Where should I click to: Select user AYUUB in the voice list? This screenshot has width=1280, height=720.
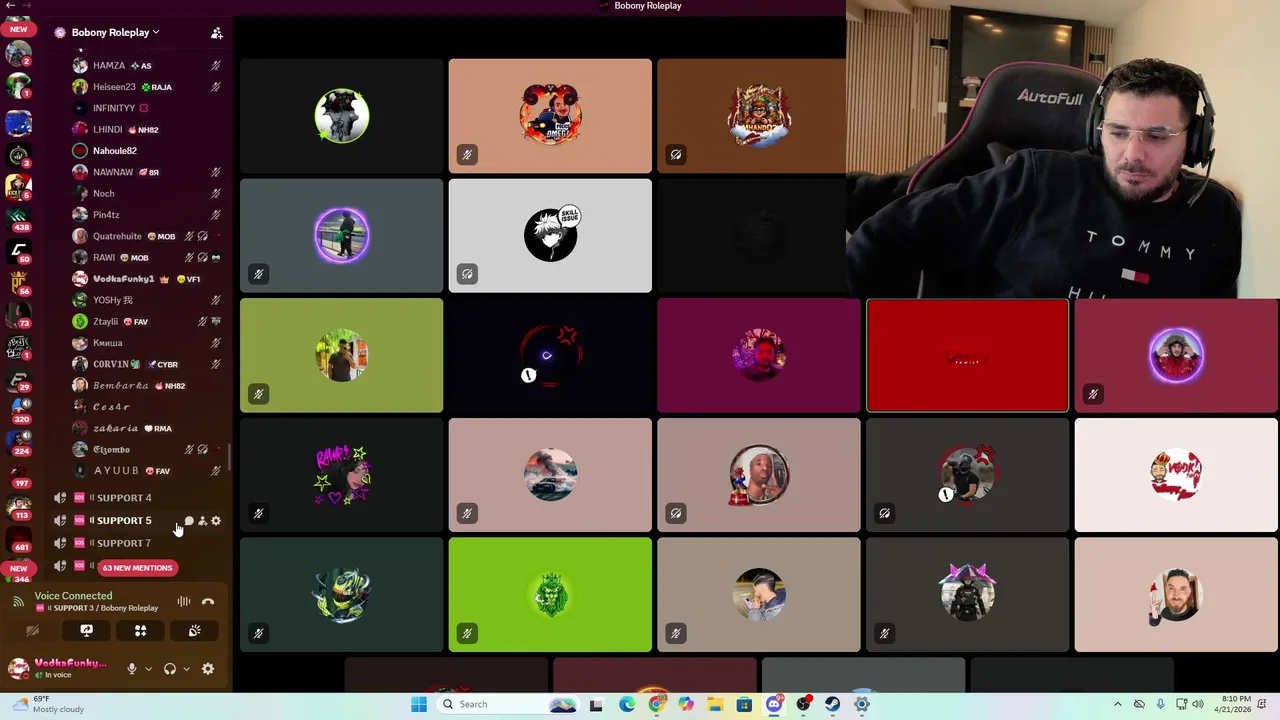(145, 471)
